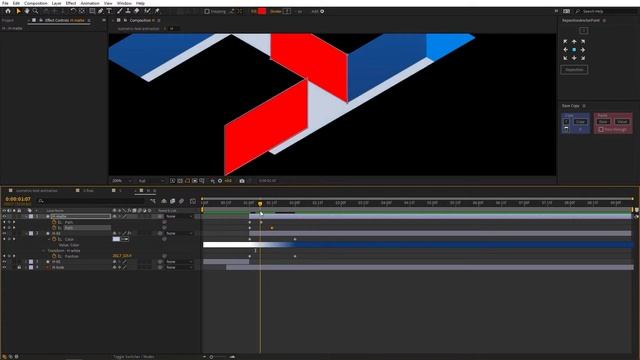Viewport: 640px width, 360px height.
Task: Toggle the stopwatch for the first Path property
Action: 54,222
